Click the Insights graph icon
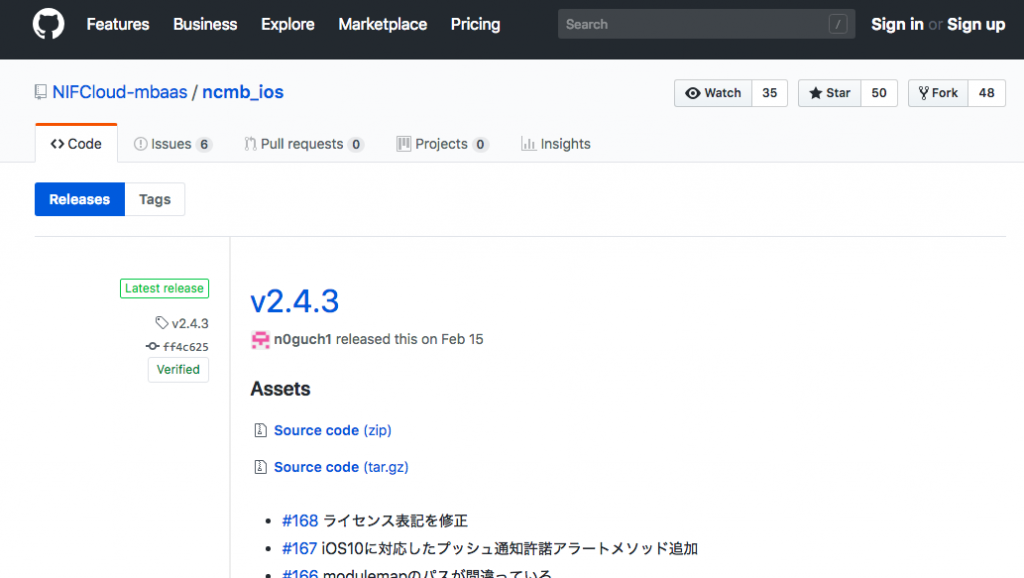The image size is (1024, 578). click(x=527, y=143)
